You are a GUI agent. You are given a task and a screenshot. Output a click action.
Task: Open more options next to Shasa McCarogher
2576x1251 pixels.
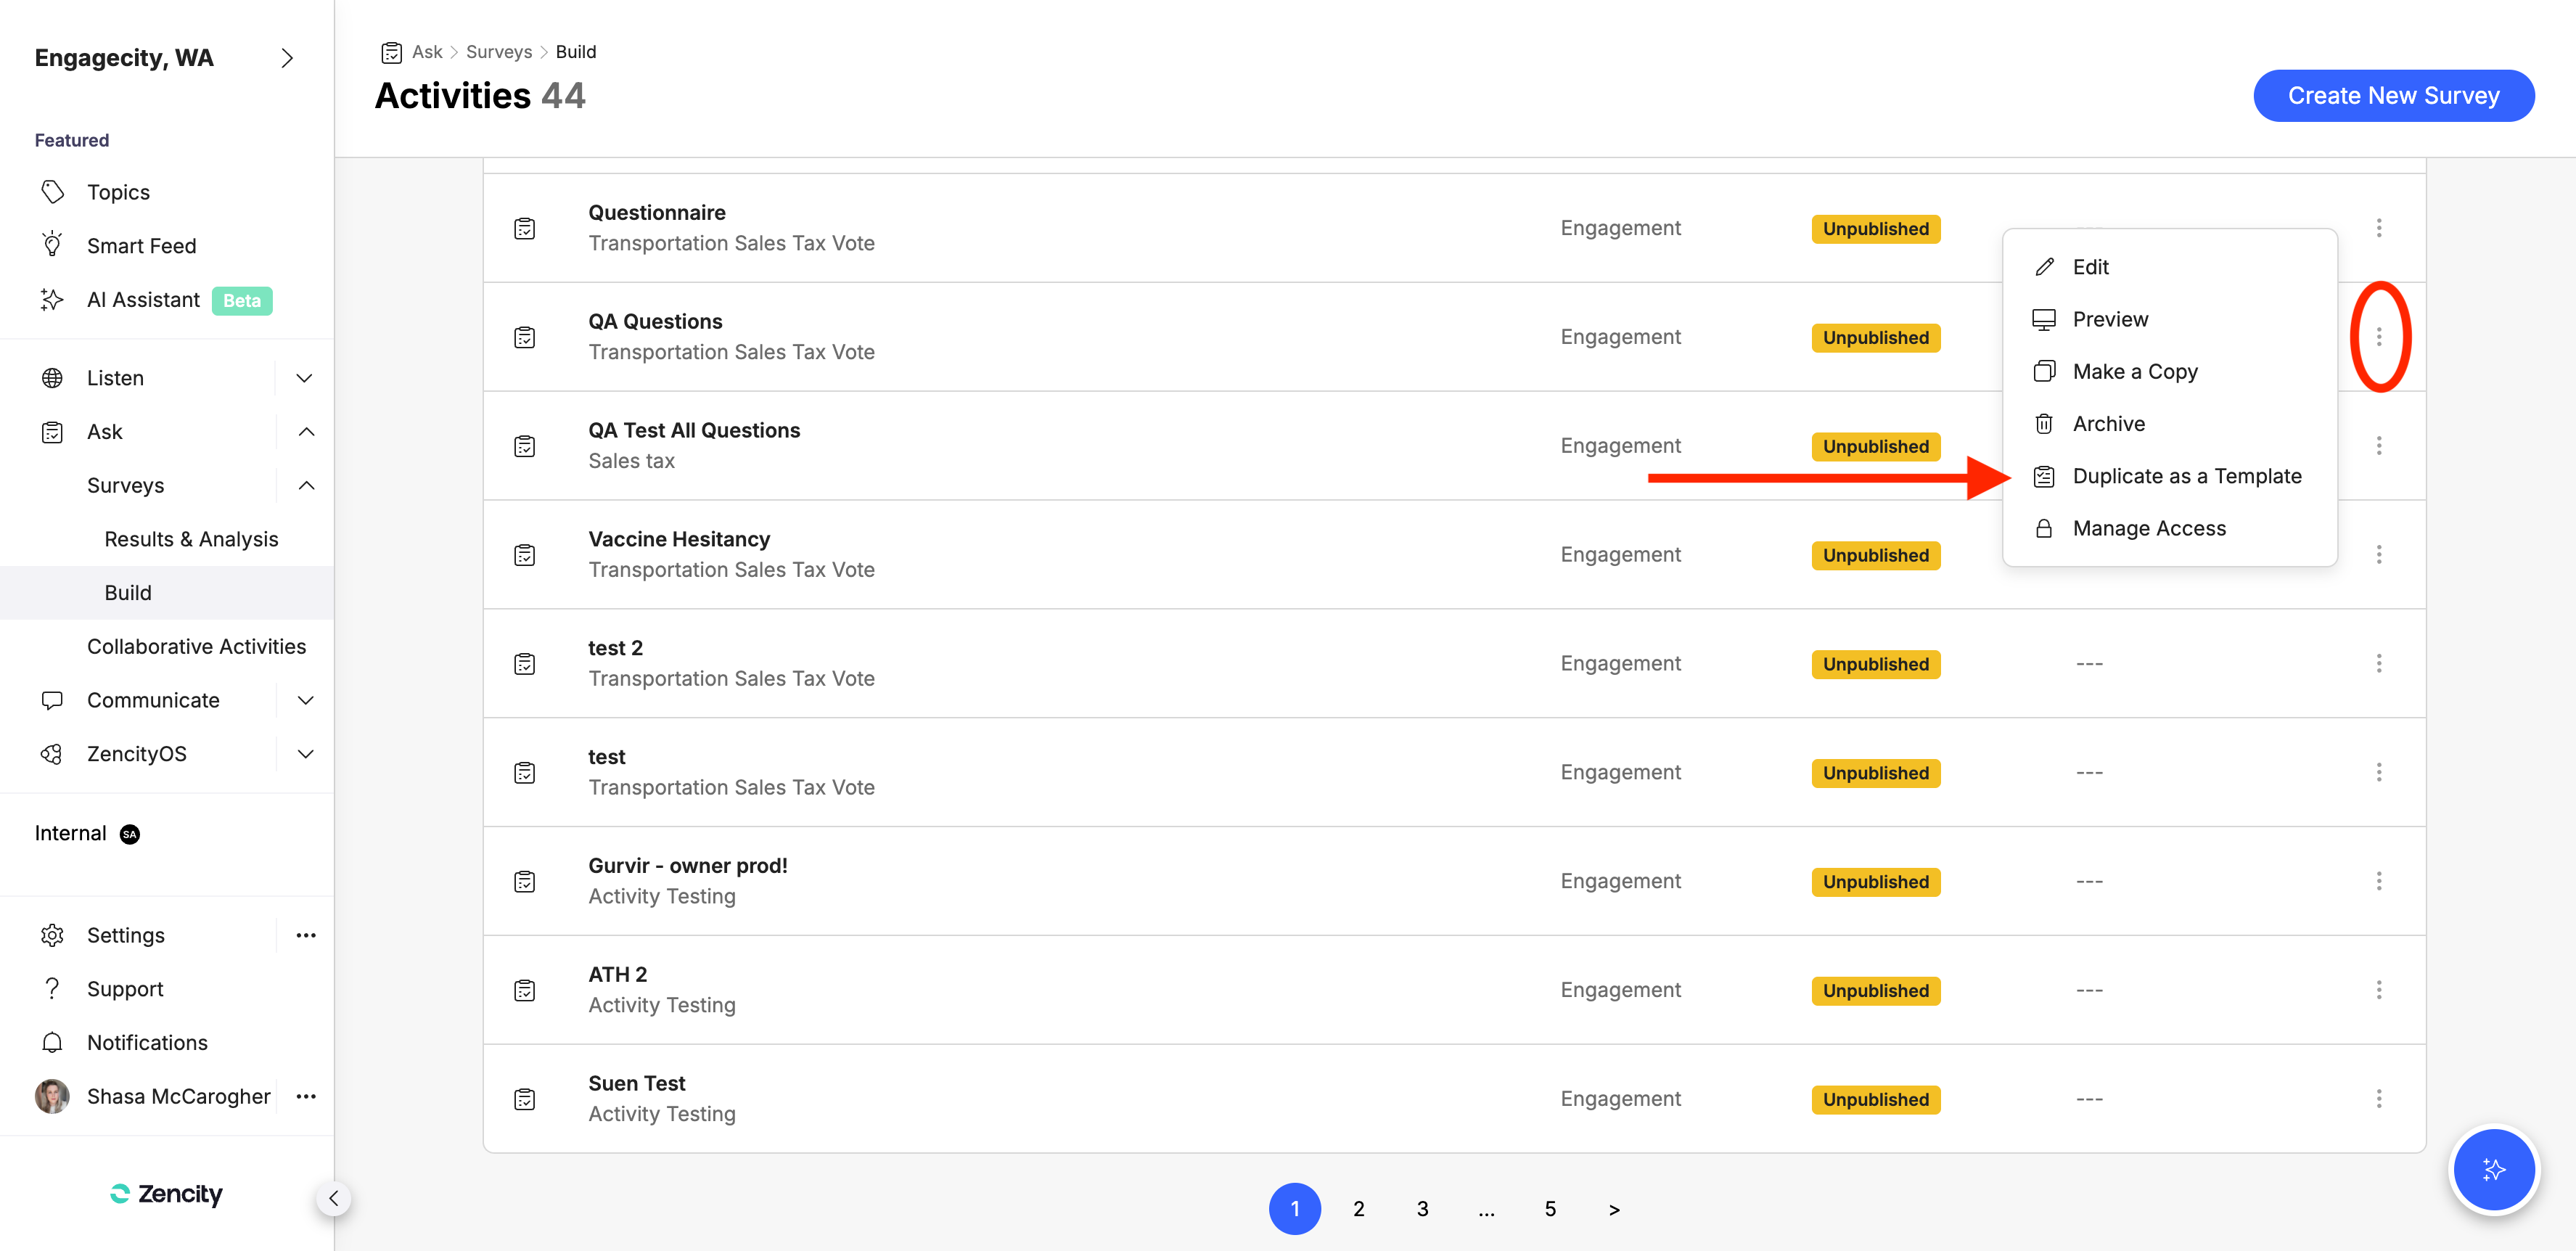pos(306,1096)
